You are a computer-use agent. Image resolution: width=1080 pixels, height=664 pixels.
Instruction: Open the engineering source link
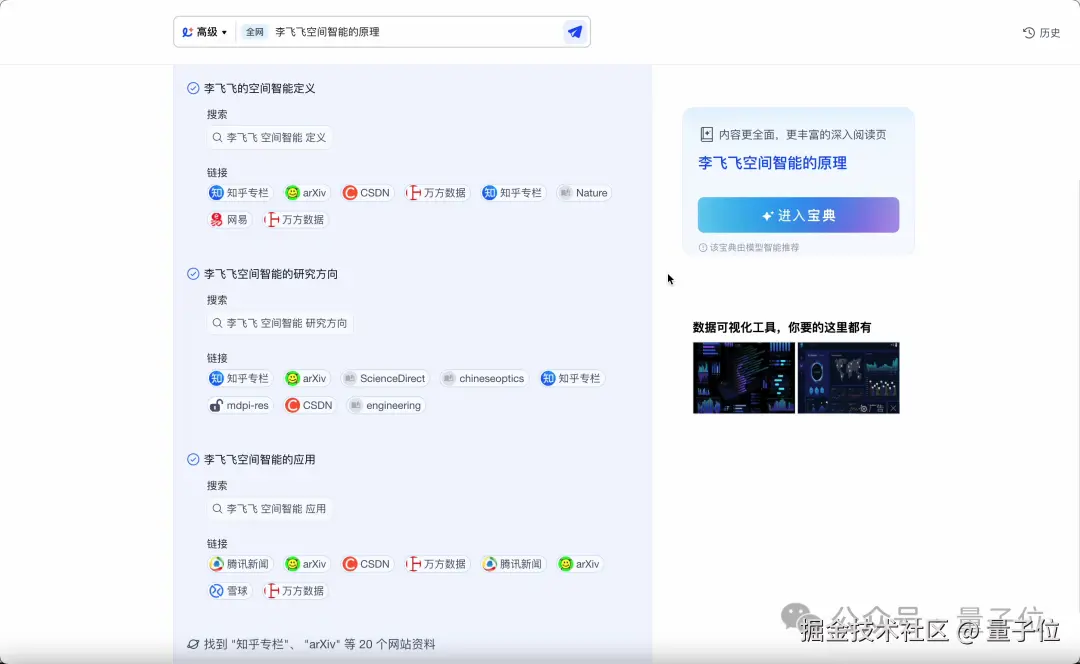point(385,405)
